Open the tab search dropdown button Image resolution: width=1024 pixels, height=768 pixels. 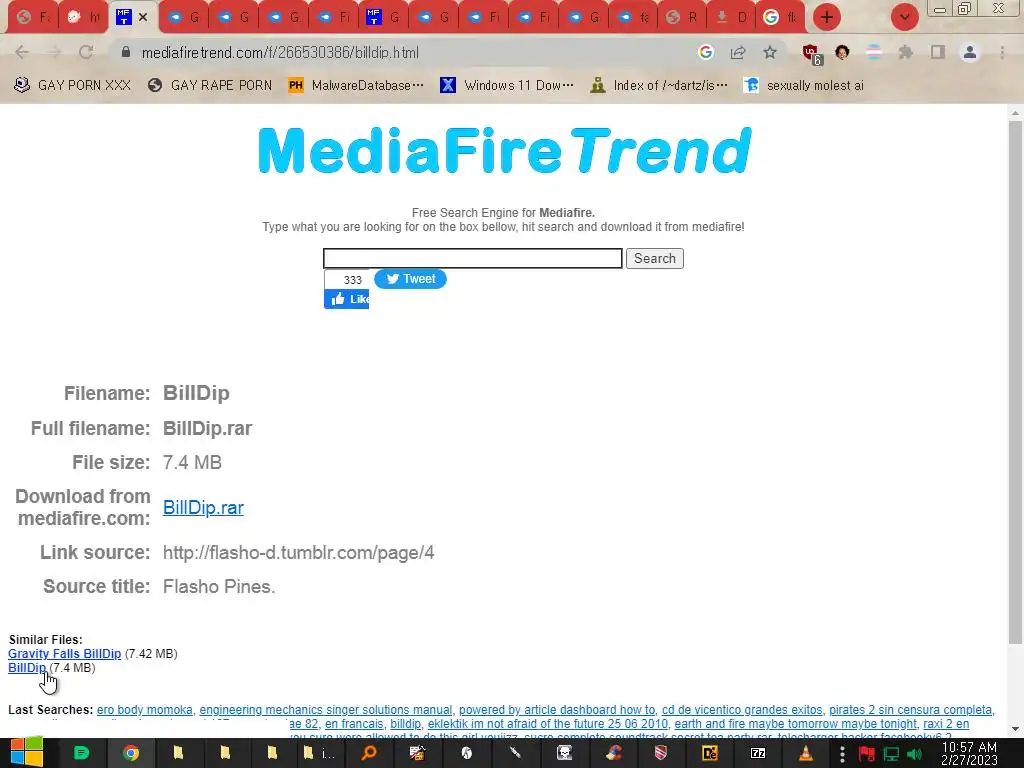pyautogui.click(x=904, y=17)
